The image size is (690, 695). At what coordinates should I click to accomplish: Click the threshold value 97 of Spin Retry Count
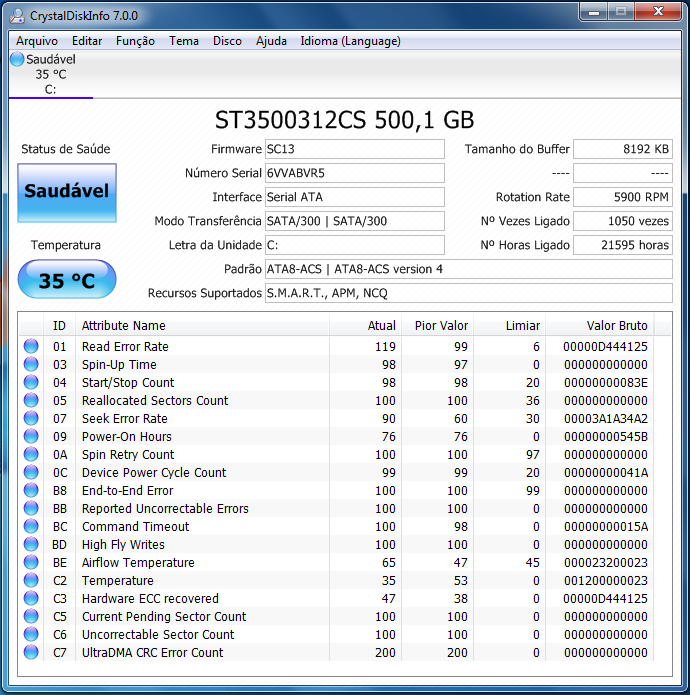coord(533,455)
